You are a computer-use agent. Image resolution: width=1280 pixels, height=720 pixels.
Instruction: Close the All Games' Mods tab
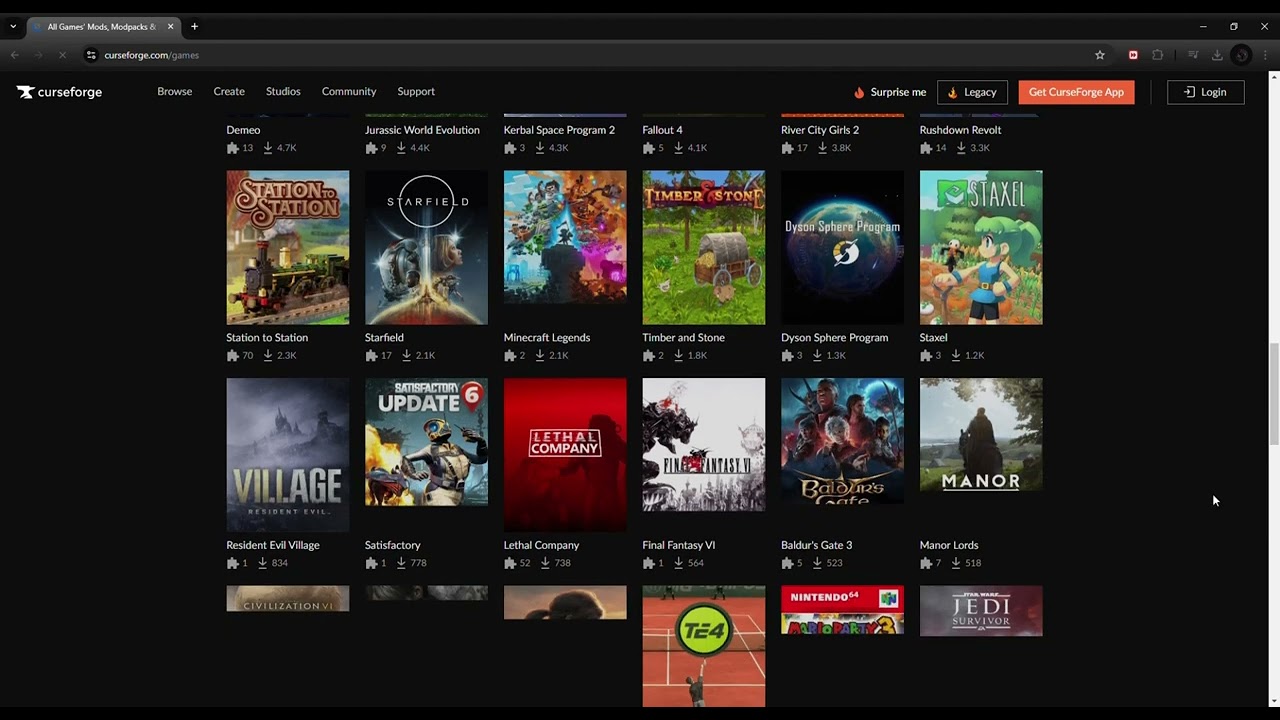170,27
